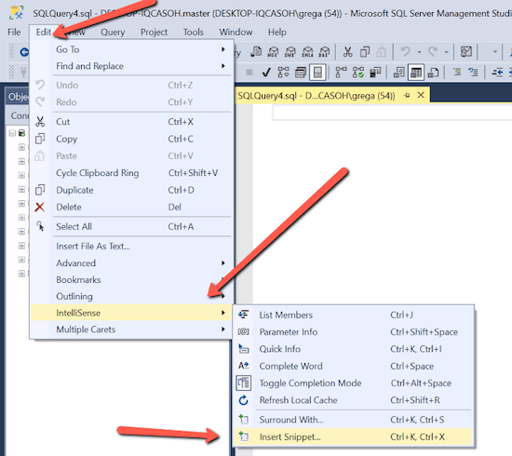
Task: Select Insert File As Text...
Action: point(131,246)
